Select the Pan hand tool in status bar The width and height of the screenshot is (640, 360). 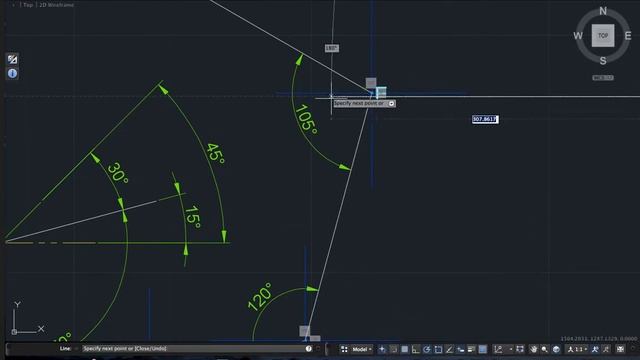pos(533,349)
